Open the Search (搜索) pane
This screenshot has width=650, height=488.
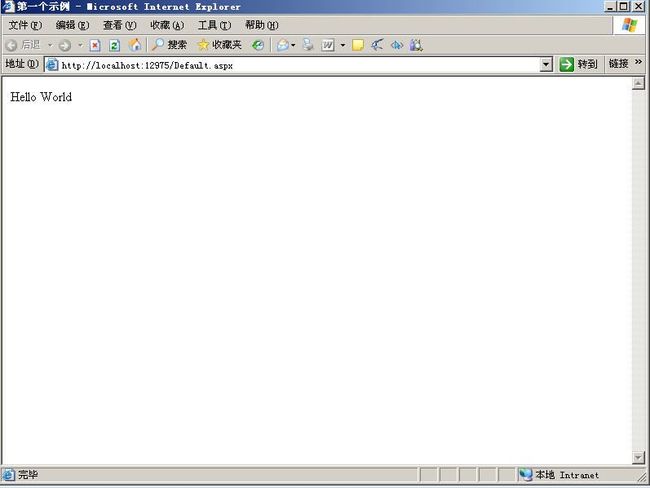pos(169,45)
